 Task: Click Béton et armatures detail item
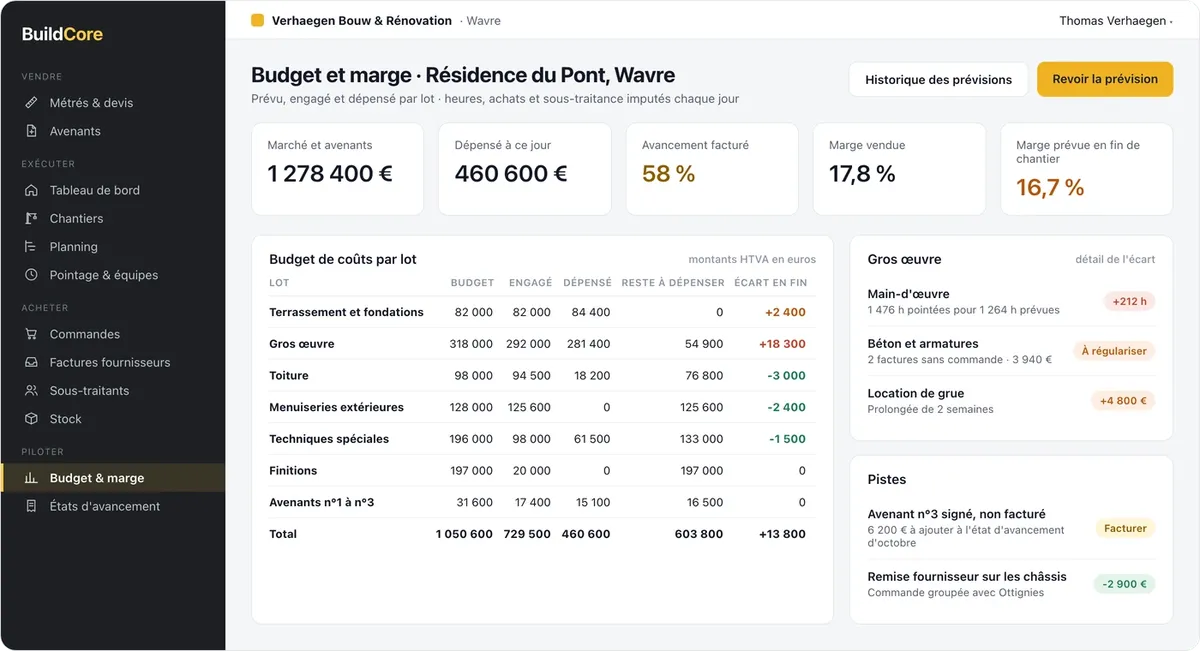point(1011,351)
